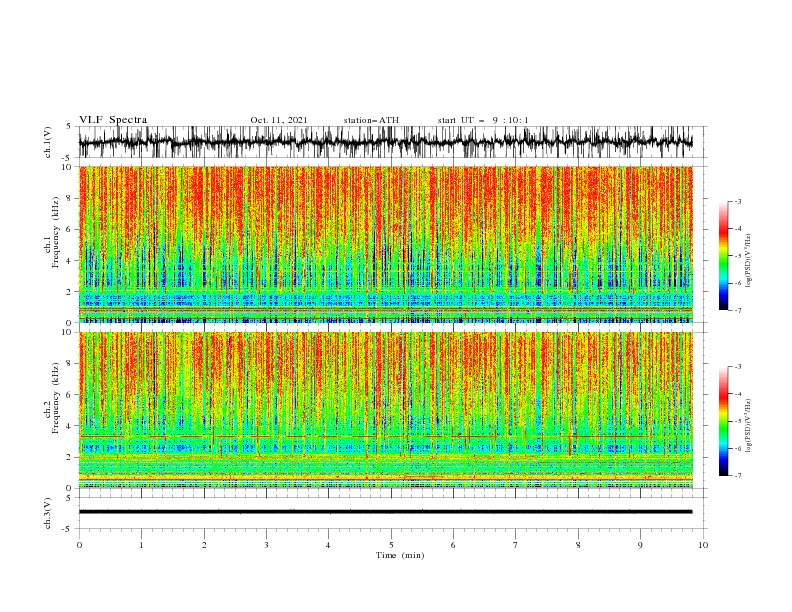Click the date 'Oct. 11, 2021'

click(279, 120)
